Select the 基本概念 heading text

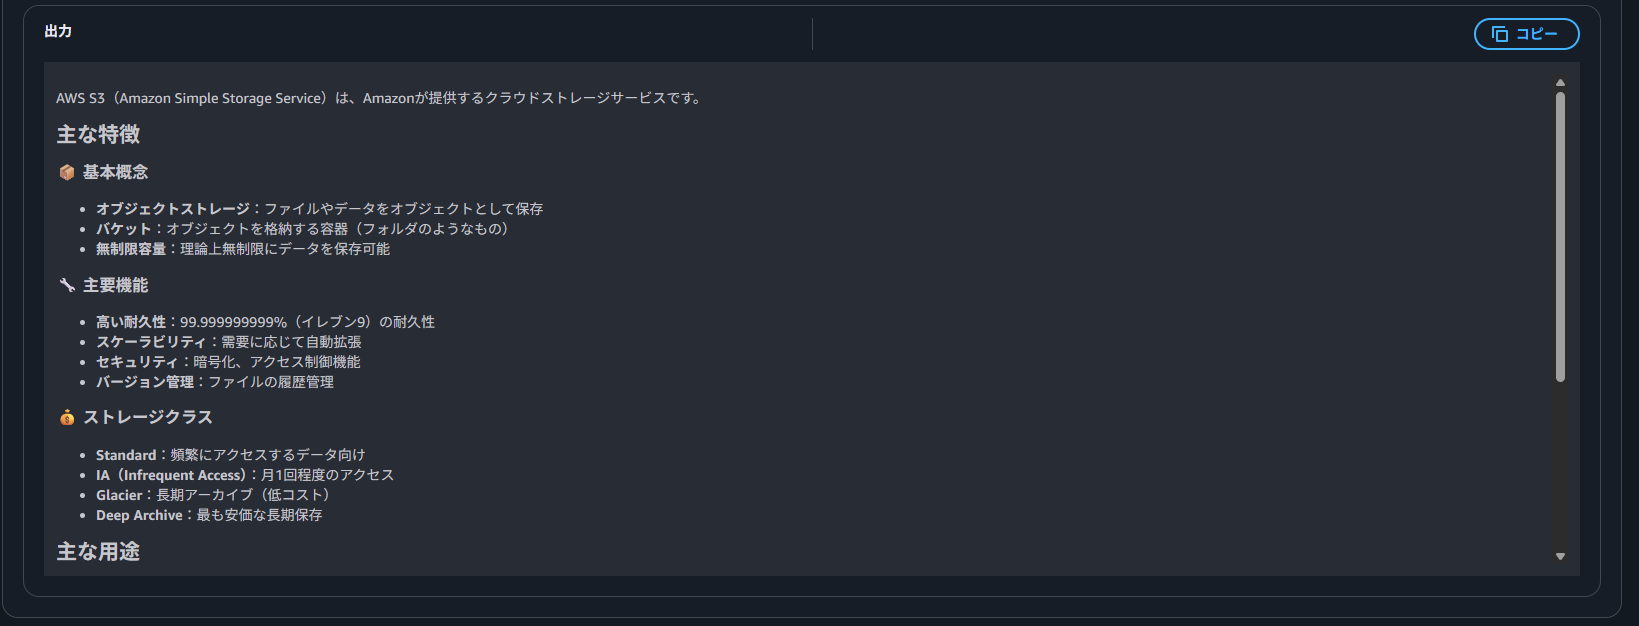114,171
